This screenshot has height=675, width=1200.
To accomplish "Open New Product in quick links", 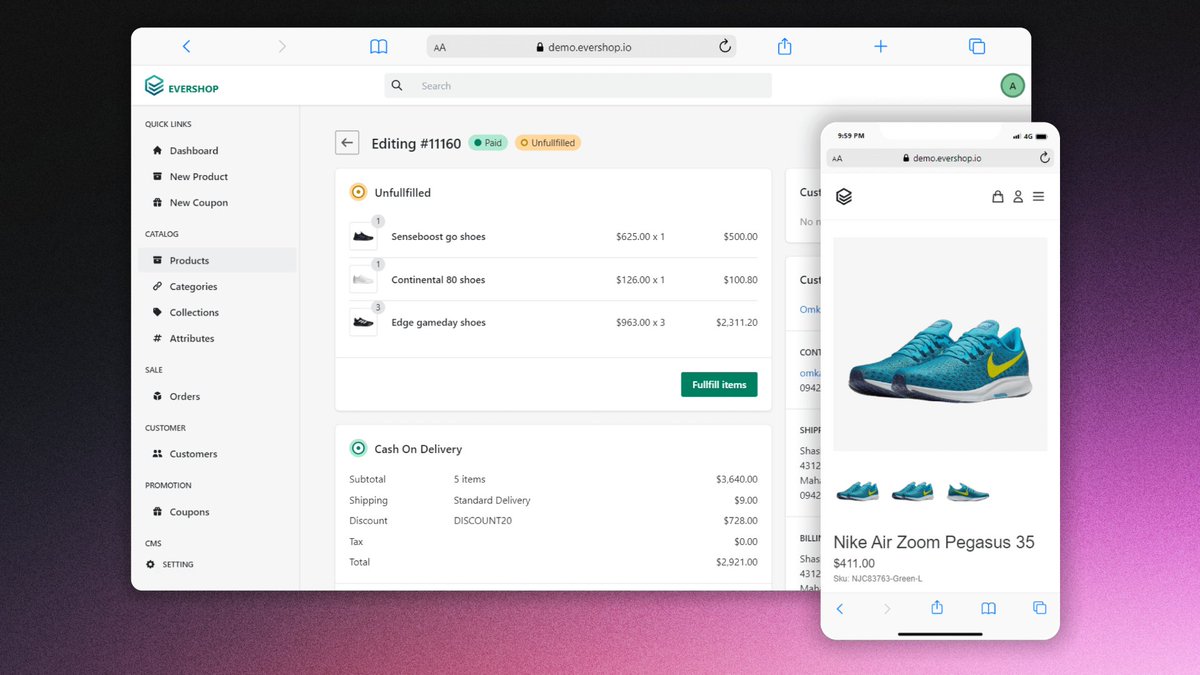I will tap(199, 177).
